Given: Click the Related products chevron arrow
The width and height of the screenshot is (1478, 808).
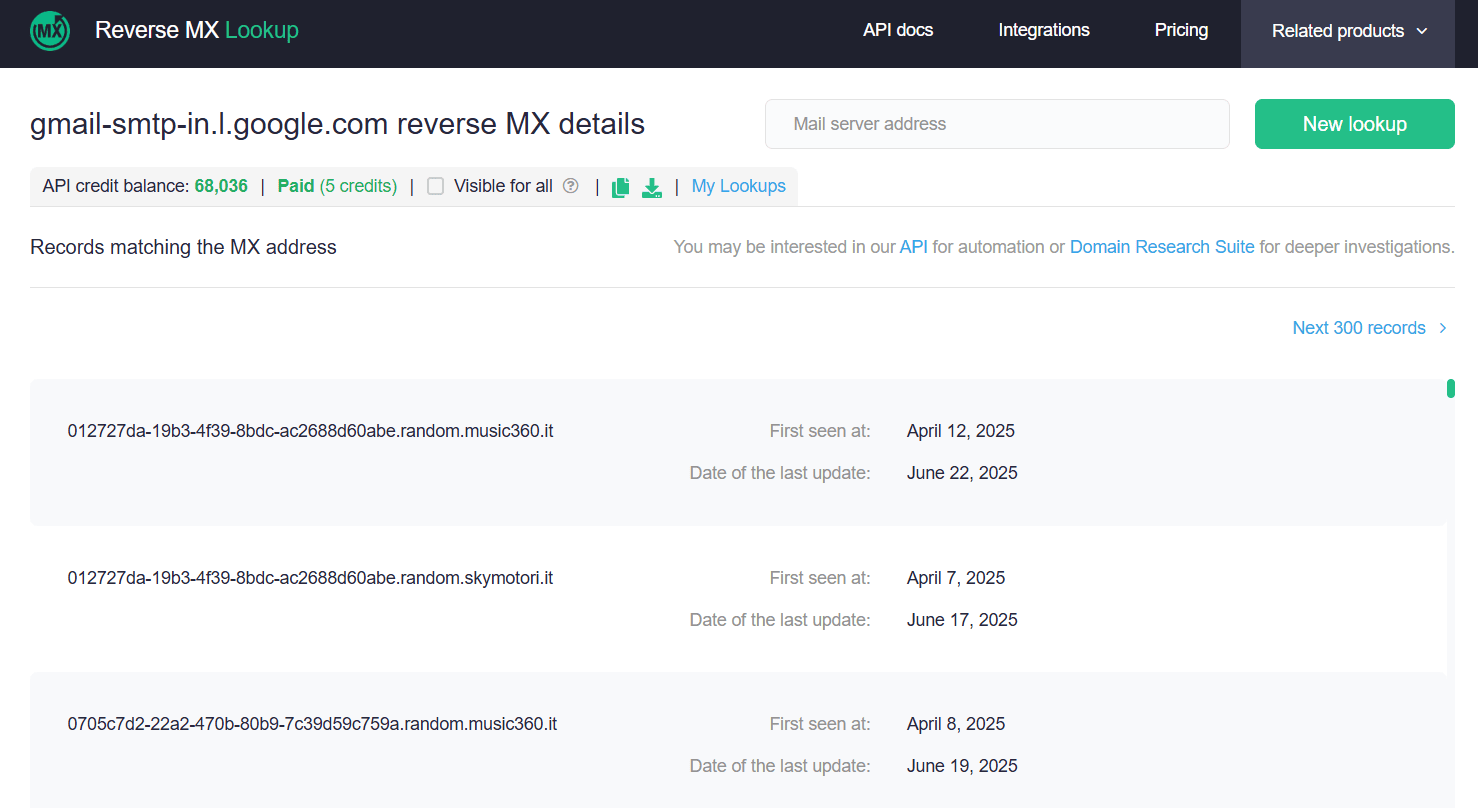Looking at the screenshot, I should pos(1422,31).
